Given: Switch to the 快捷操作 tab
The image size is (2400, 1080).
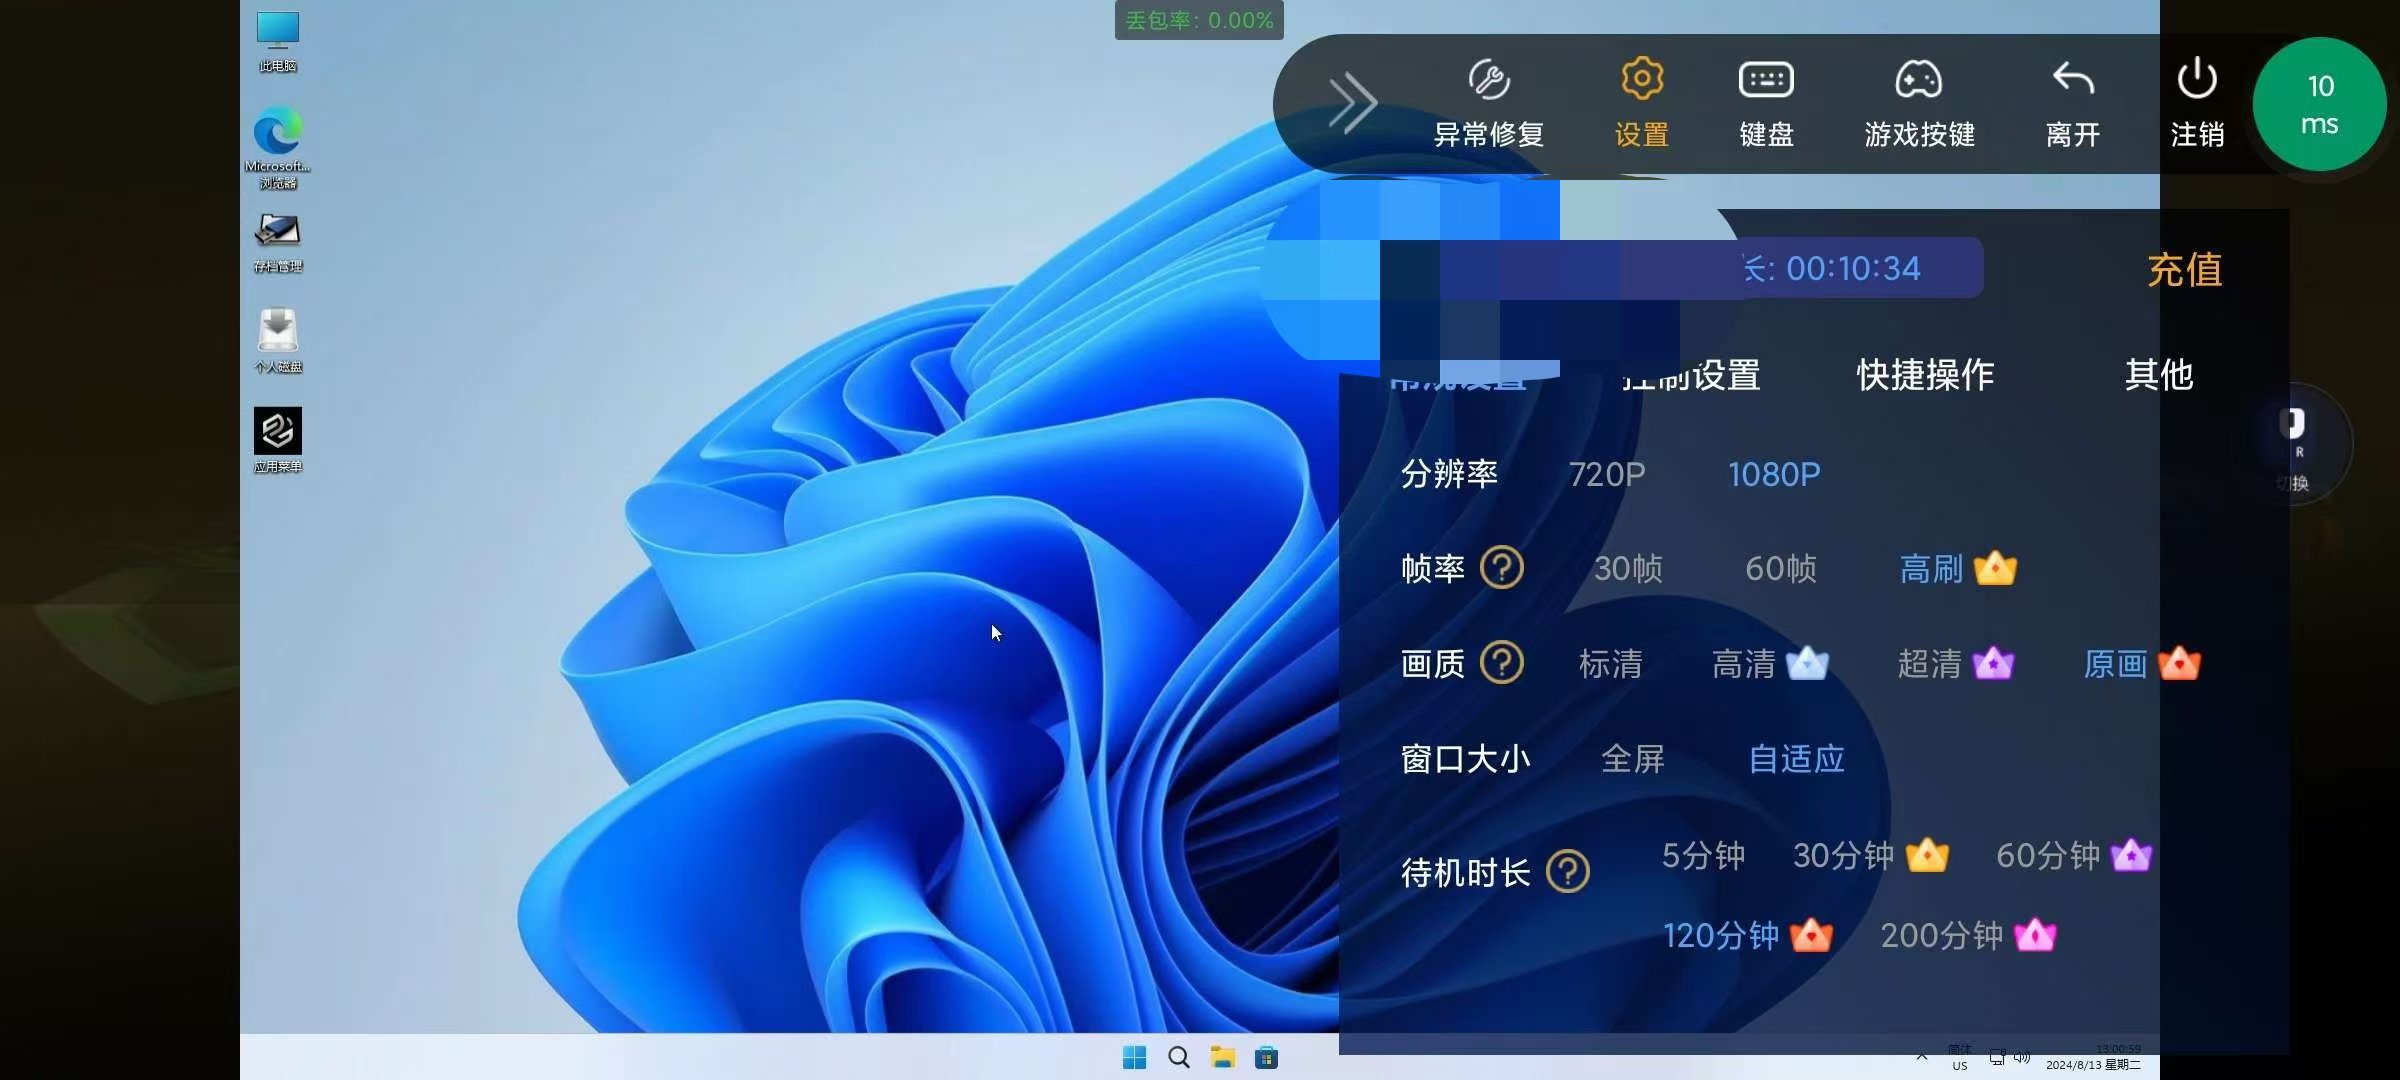Looking at the screenshot, I should pos(1925,375).
